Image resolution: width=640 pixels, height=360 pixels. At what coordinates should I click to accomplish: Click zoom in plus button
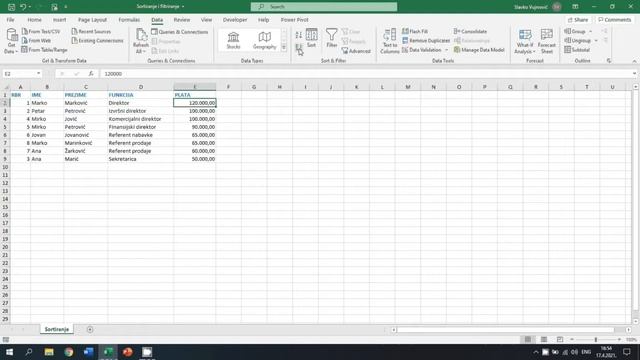[619, 340]
